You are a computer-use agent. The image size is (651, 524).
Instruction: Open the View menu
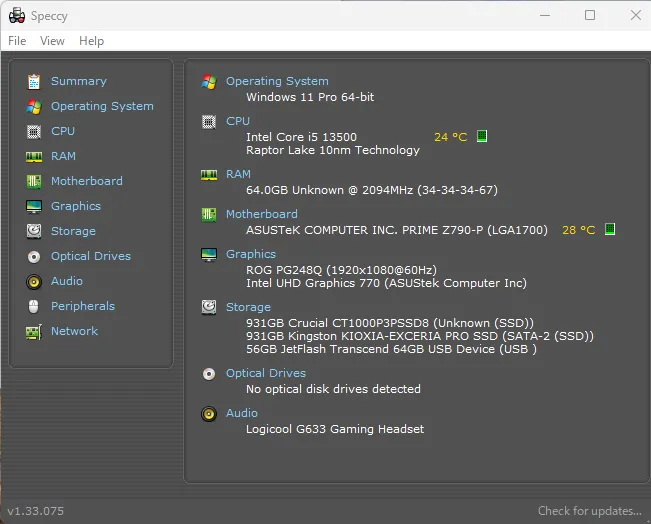pos(52,41)
